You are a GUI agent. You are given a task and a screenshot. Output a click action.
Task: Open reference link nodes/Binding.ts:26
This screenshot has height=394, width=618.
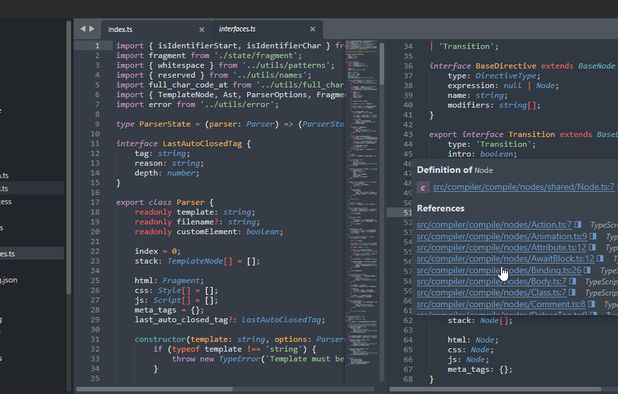[499, 270]
